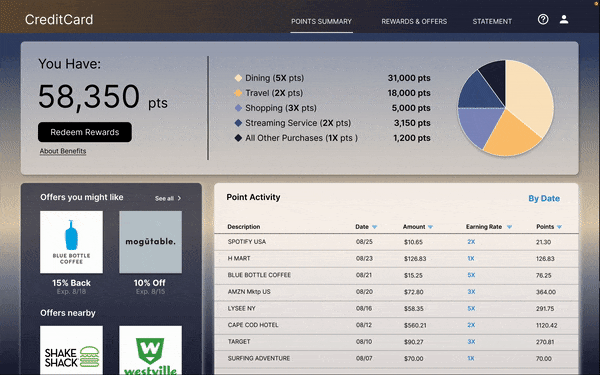The height and width of the screenshot is (375, 600).
Task: Open the user profile icon
Action: click(x=564, y=19)
